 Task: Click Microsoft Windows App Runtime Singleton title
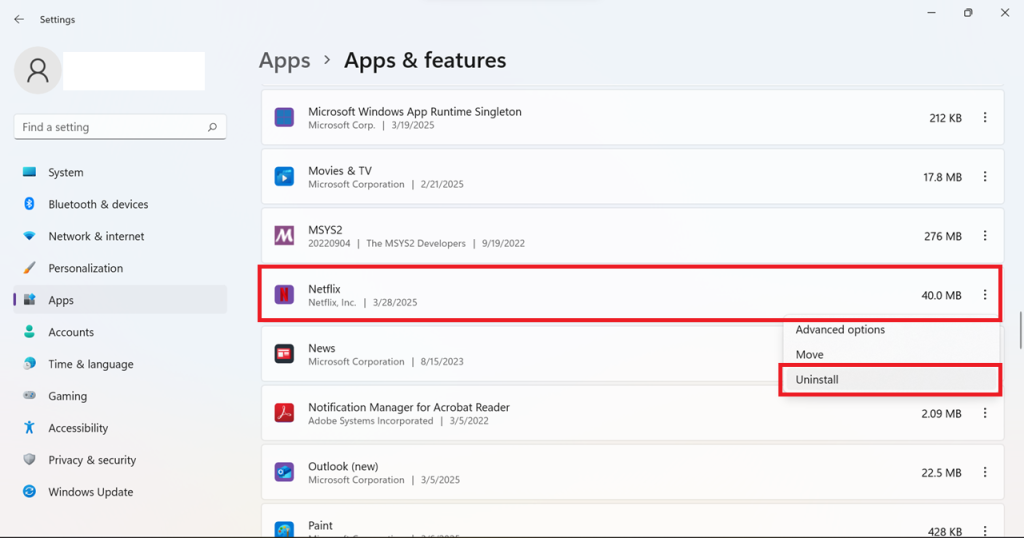pyautogui.click(x=415, y=112)
